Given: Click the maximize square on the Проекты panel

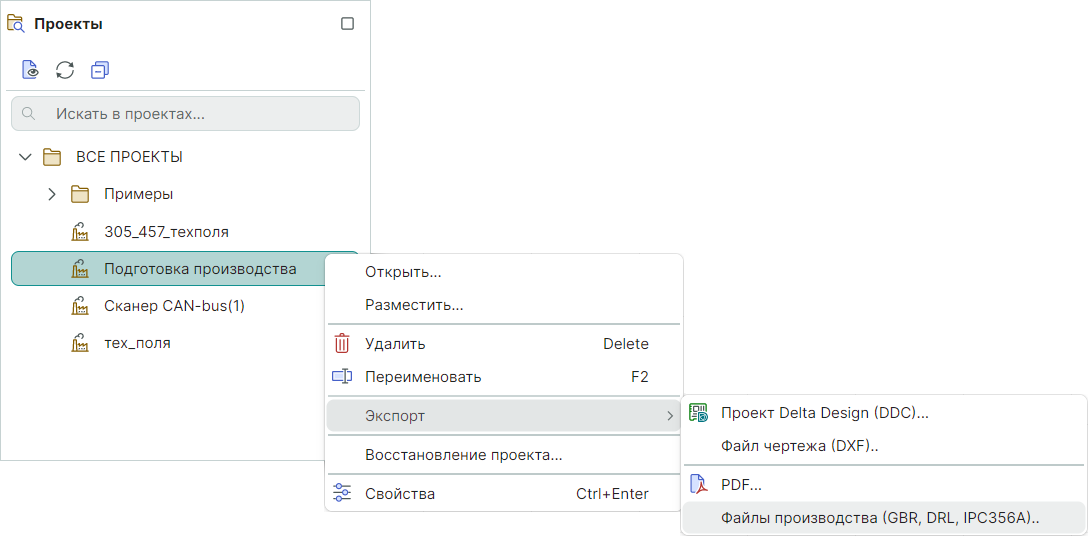Looking at the screenshot, I should click(x=348, y=24).
